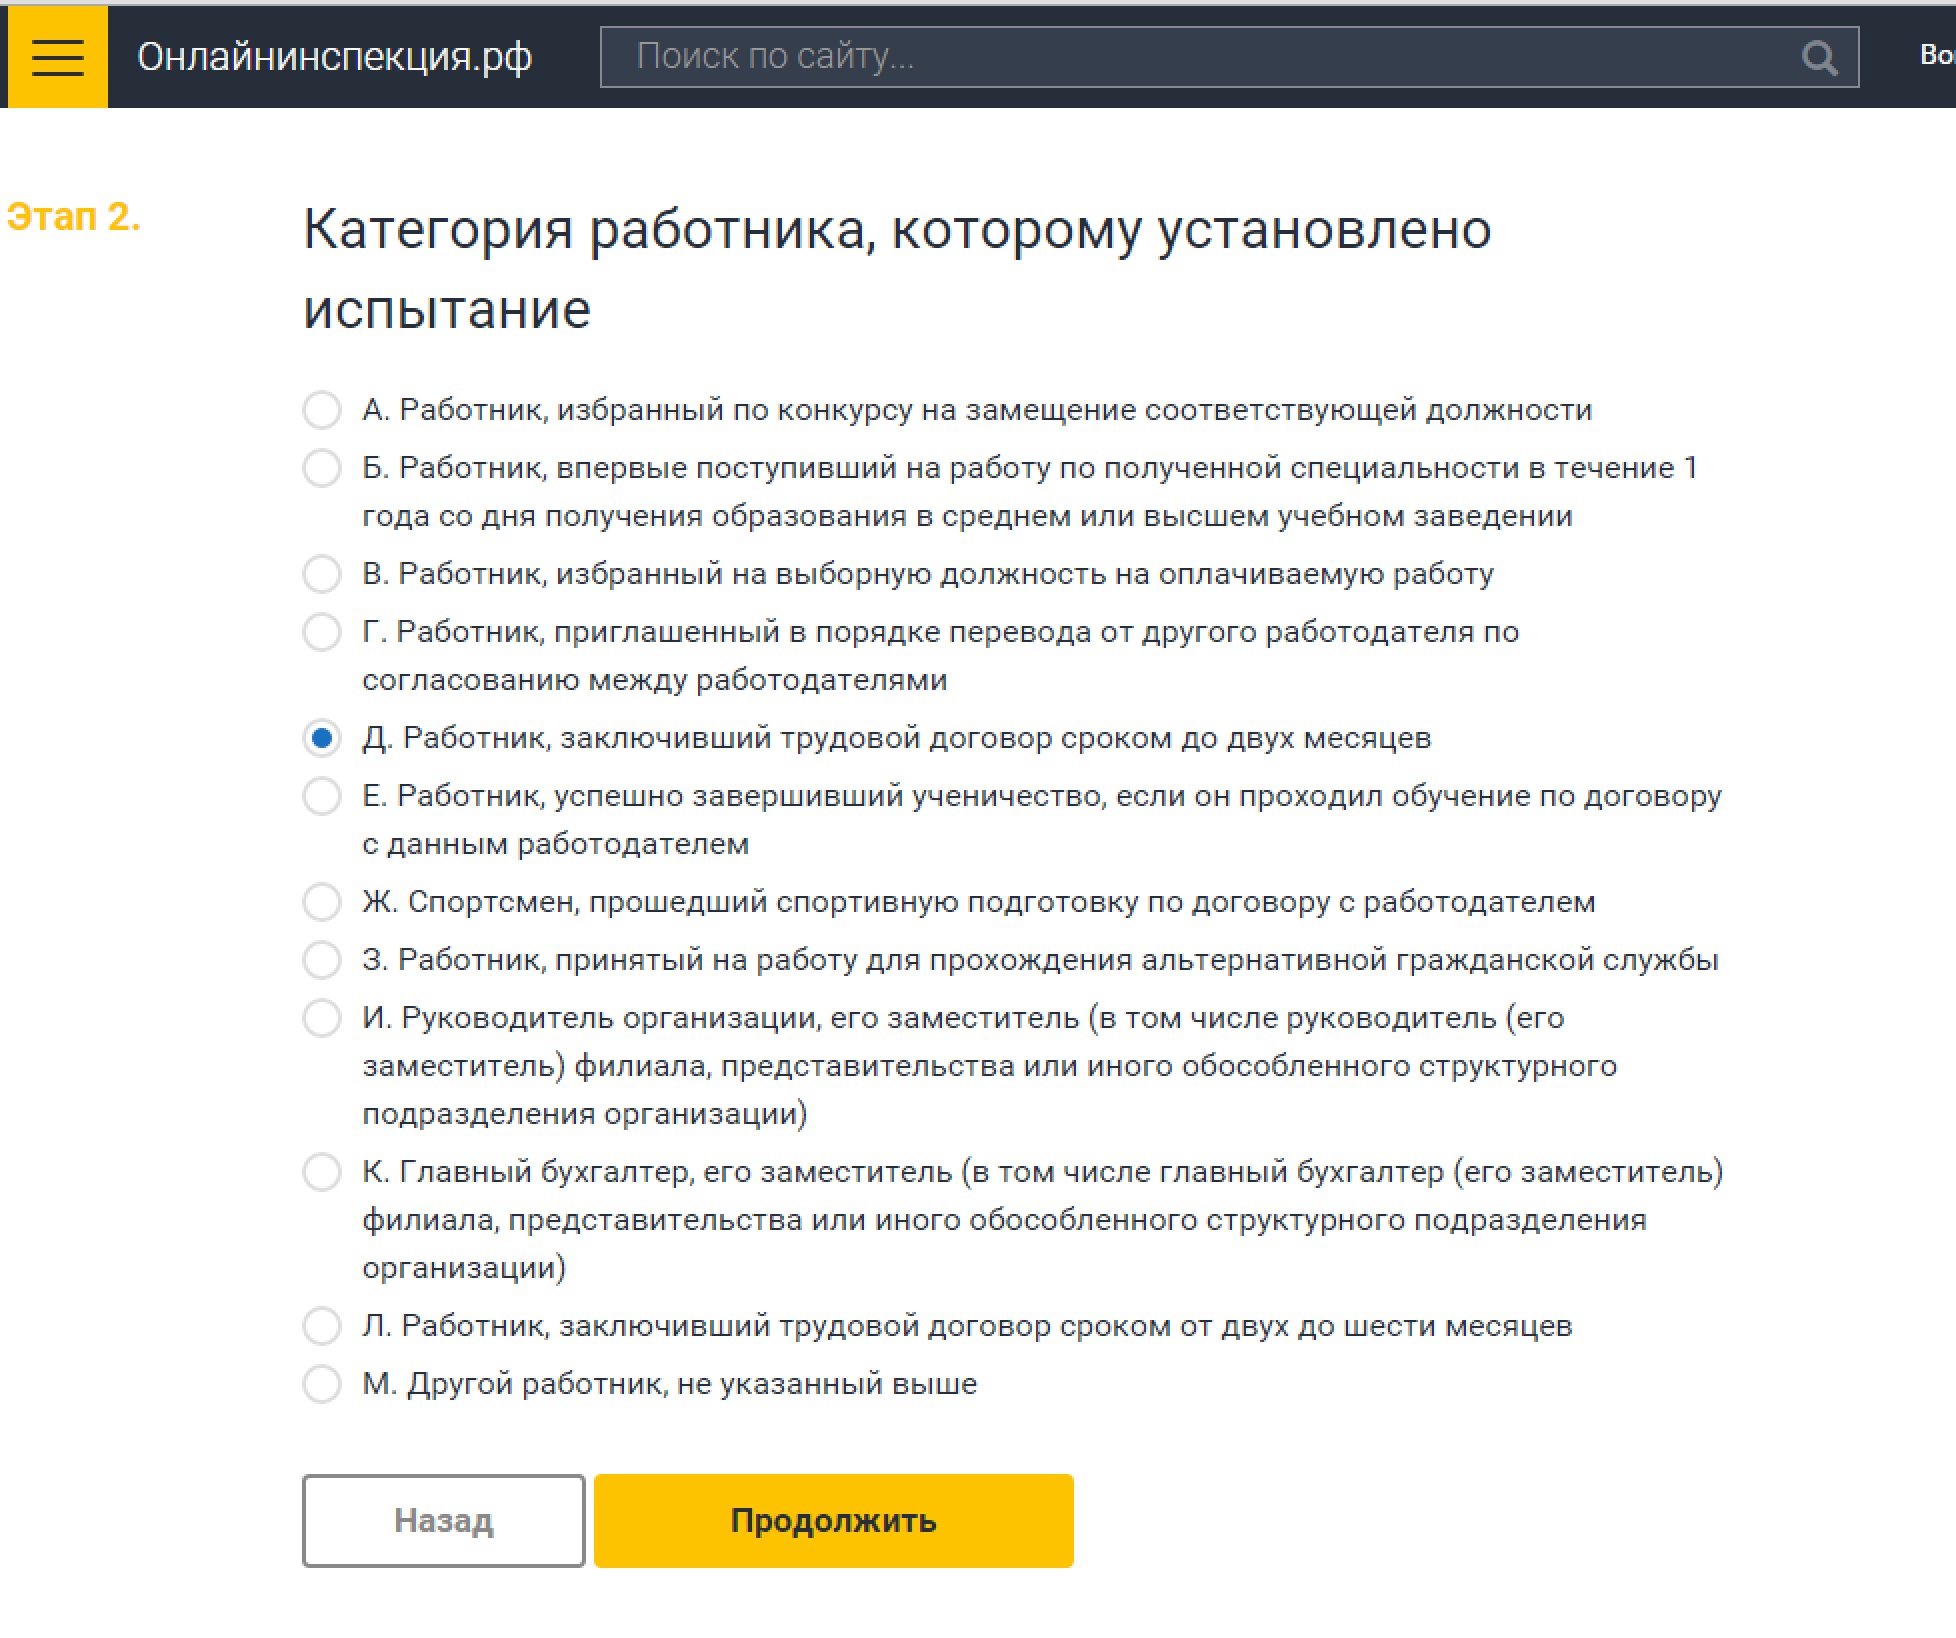1956x1638 pixels.
Task: Click the Этап 2 stage label
Action: tap(73, 217)
